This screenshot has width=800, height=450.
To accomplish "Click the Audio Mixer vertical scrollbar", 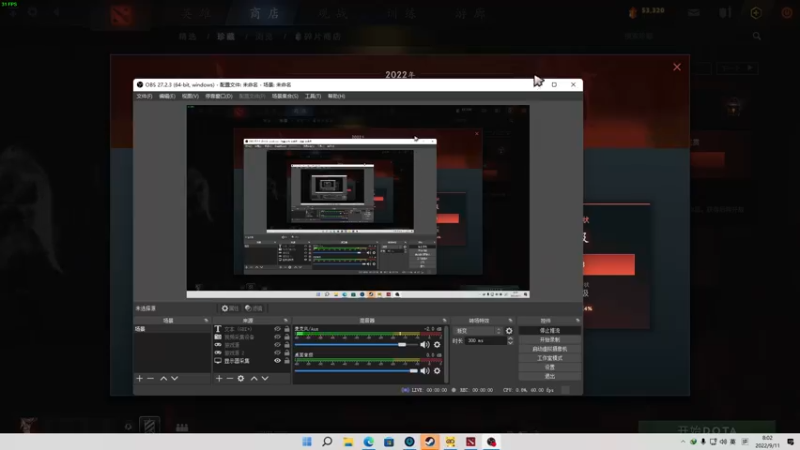I will click(446, 354).
